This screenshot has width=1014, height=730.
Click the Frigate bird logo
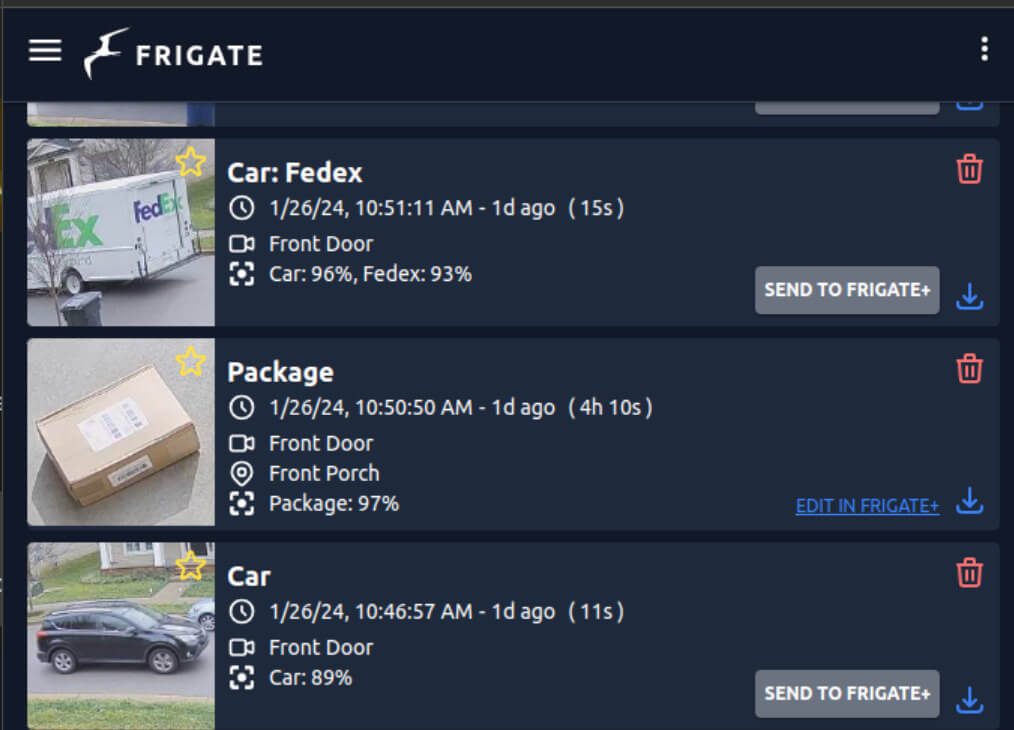coord(106,53)
